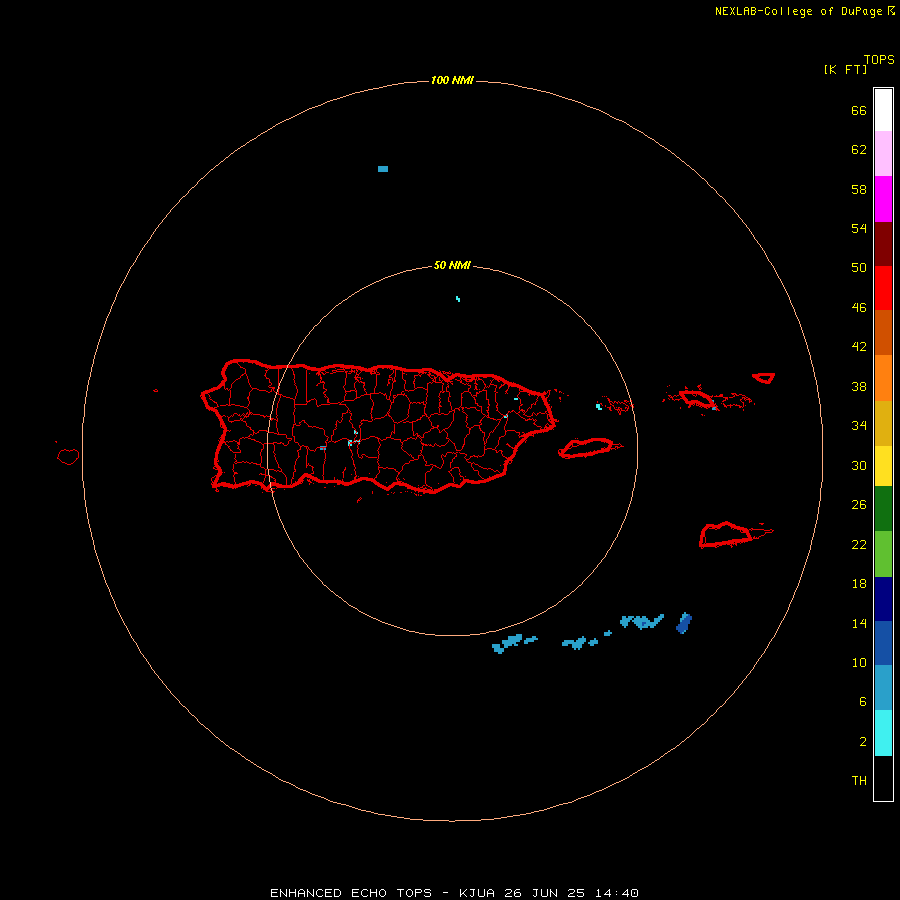Viewport: 900px width, 900px height.
Task: Click the burnt orange legend band
Action: 883,332
